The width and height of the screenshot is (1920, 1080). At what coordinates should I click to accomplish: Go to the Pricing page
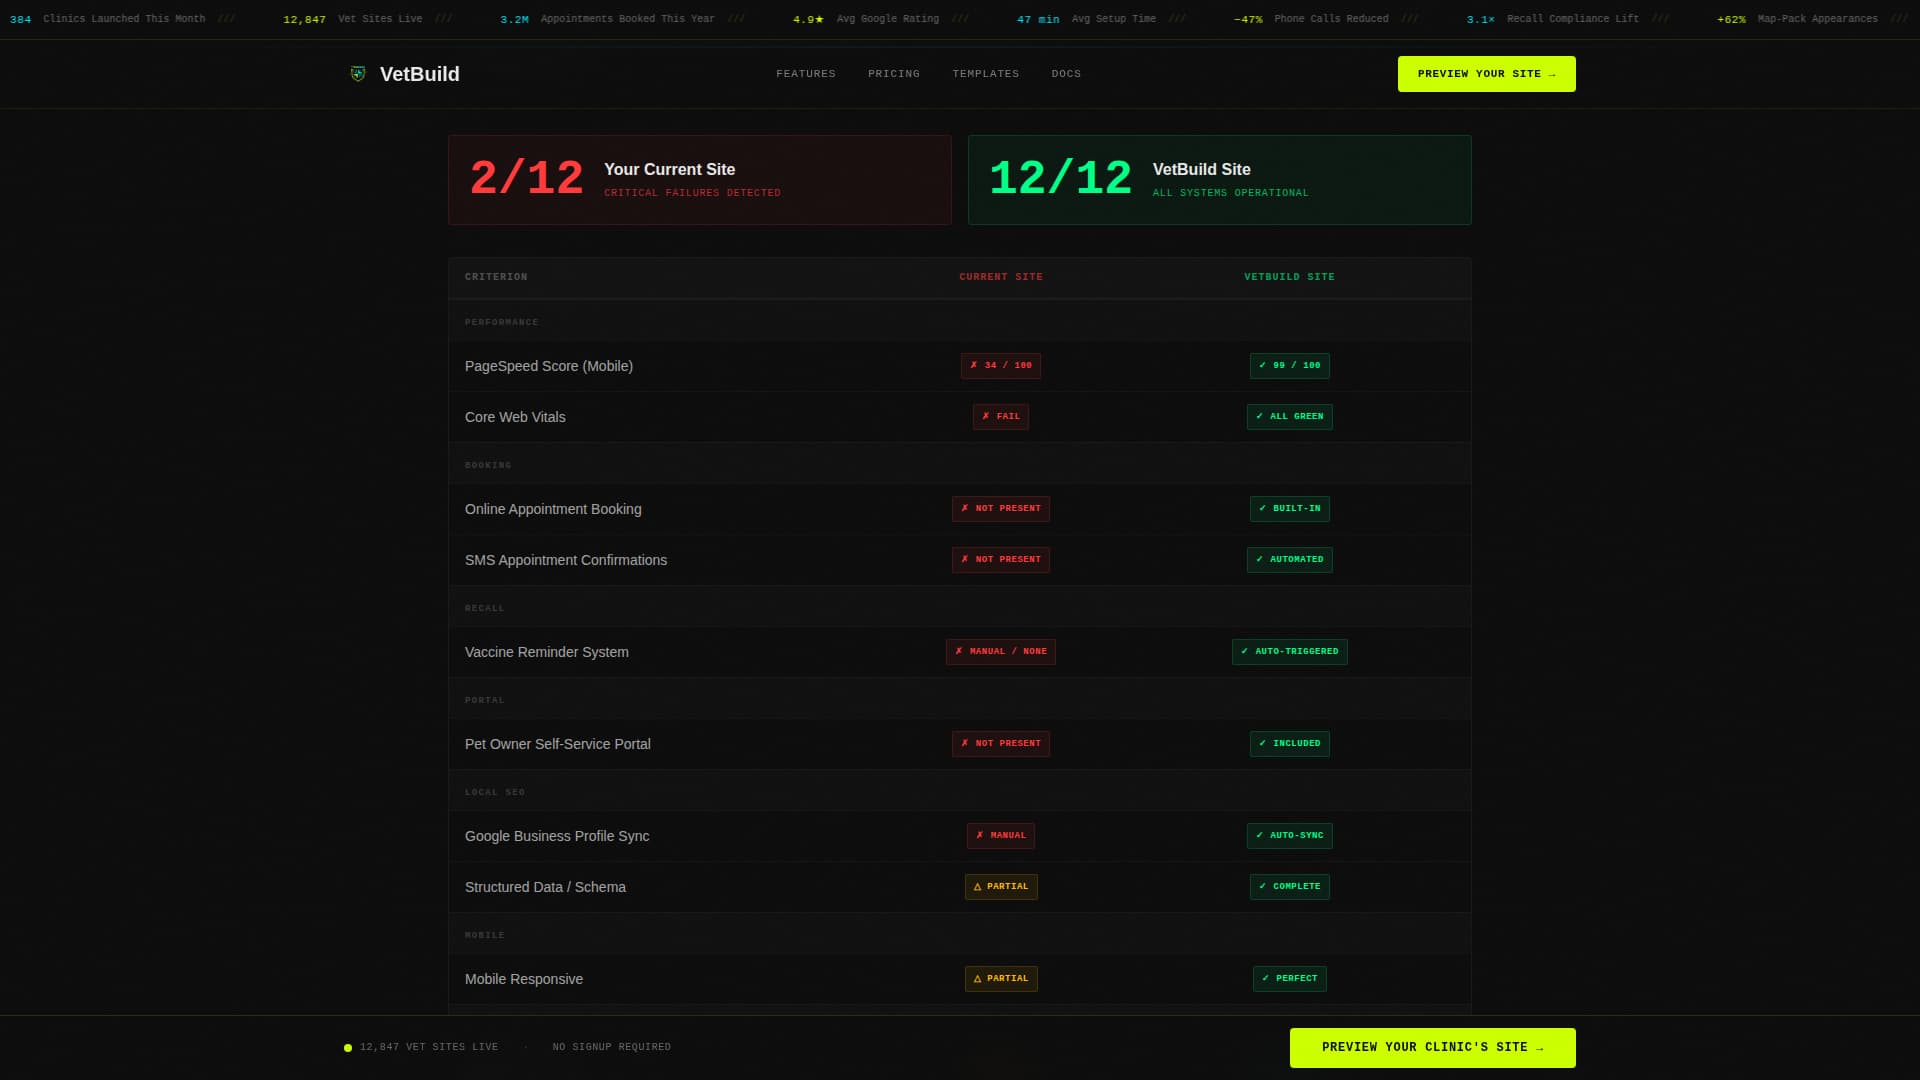coord(894,74)
